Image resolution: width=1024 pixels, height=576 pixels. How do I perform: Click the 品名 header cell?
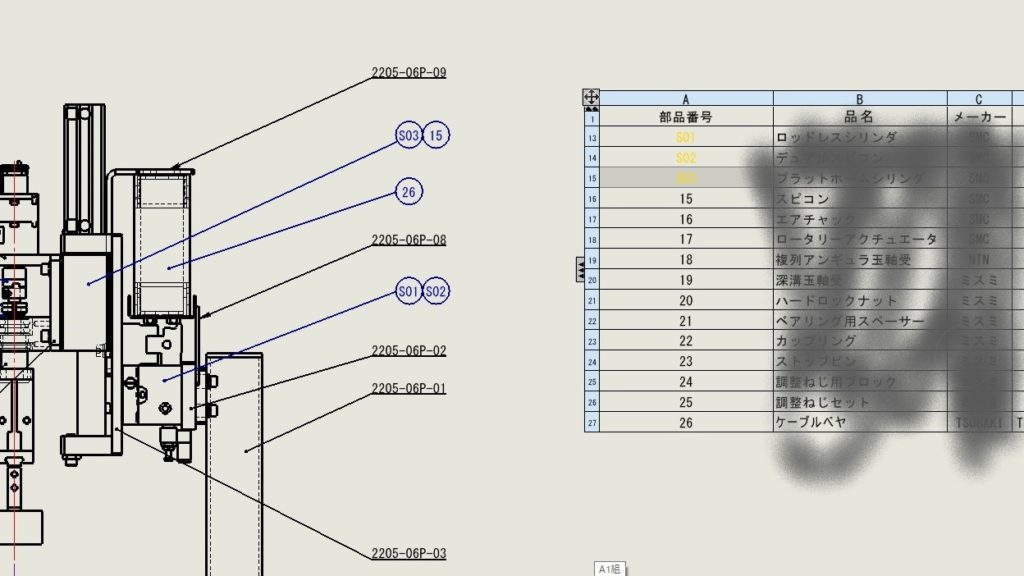(859, 117)
